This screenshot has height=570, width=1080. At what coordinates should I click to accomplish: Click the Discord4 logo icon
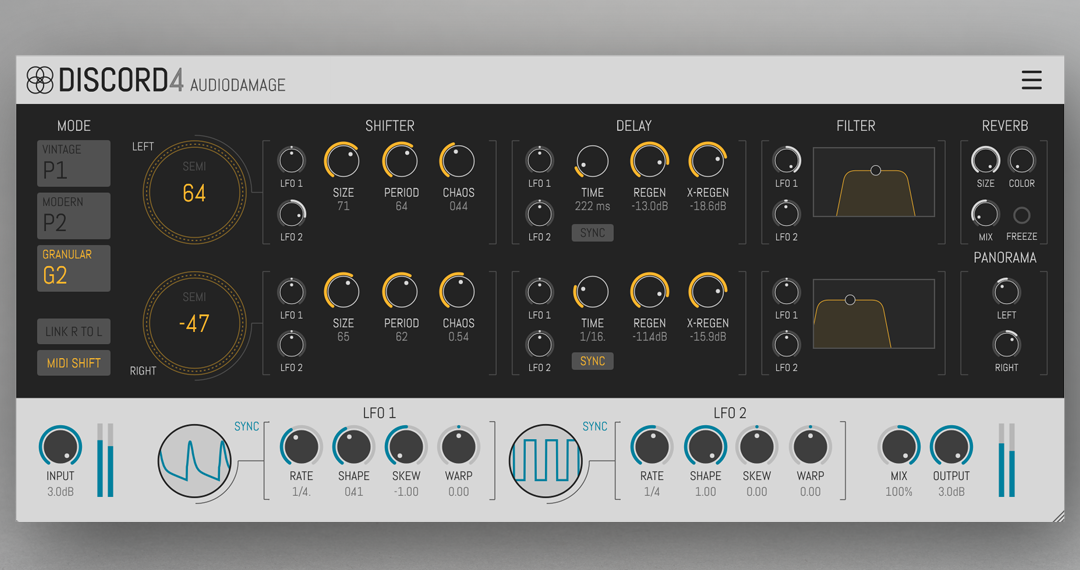40,80
